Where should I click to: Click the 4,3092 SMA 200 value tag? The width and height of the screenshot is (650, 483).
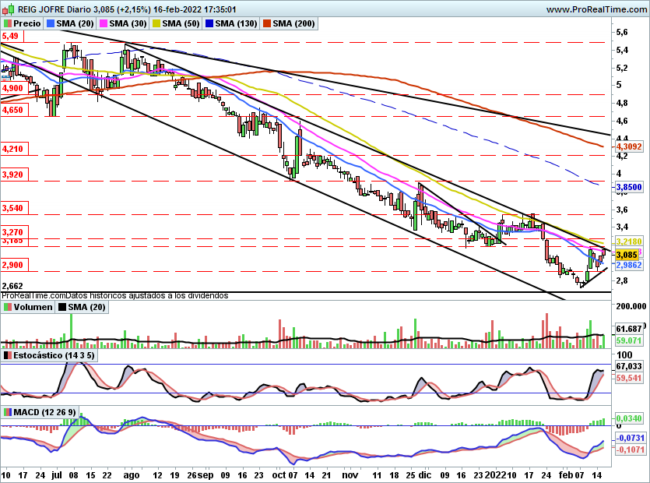tap(628, 147)
